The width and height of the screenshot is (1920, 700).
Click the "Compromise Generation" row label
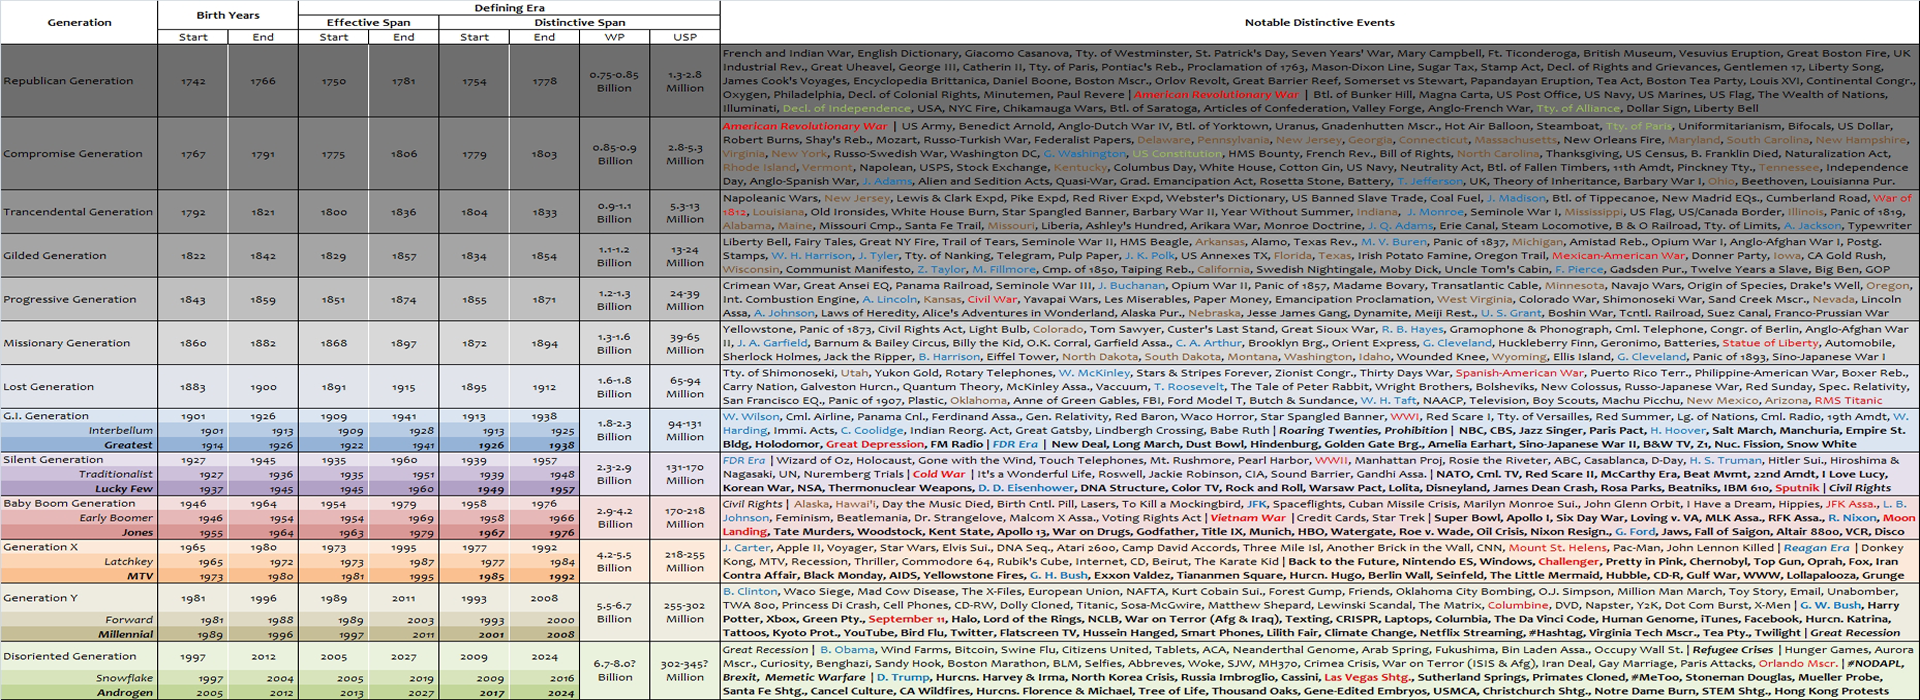[79, 154]
